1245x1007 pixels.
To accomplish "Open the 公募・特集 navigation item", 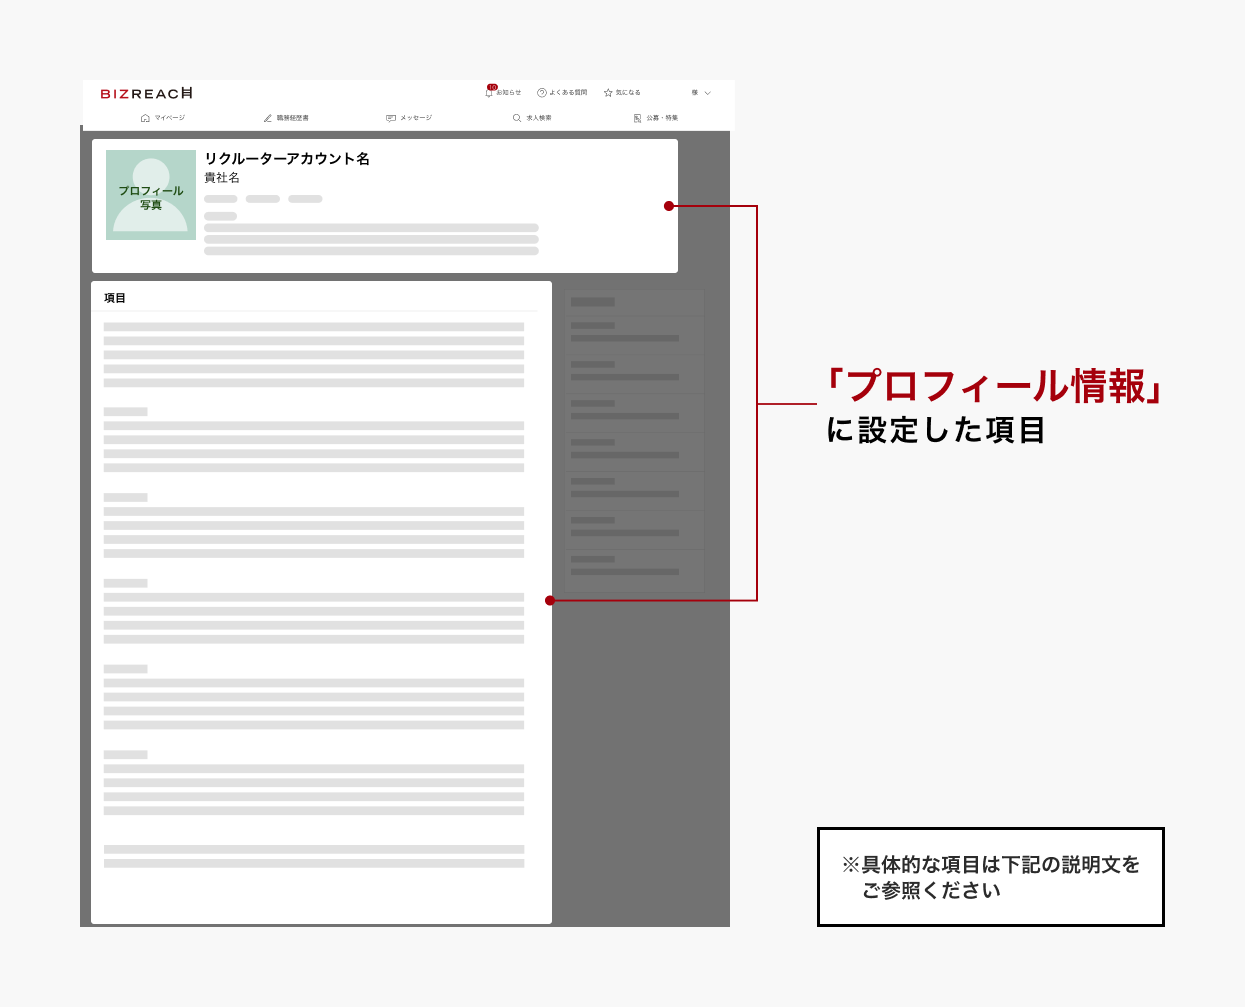I will tap(662, 118).
